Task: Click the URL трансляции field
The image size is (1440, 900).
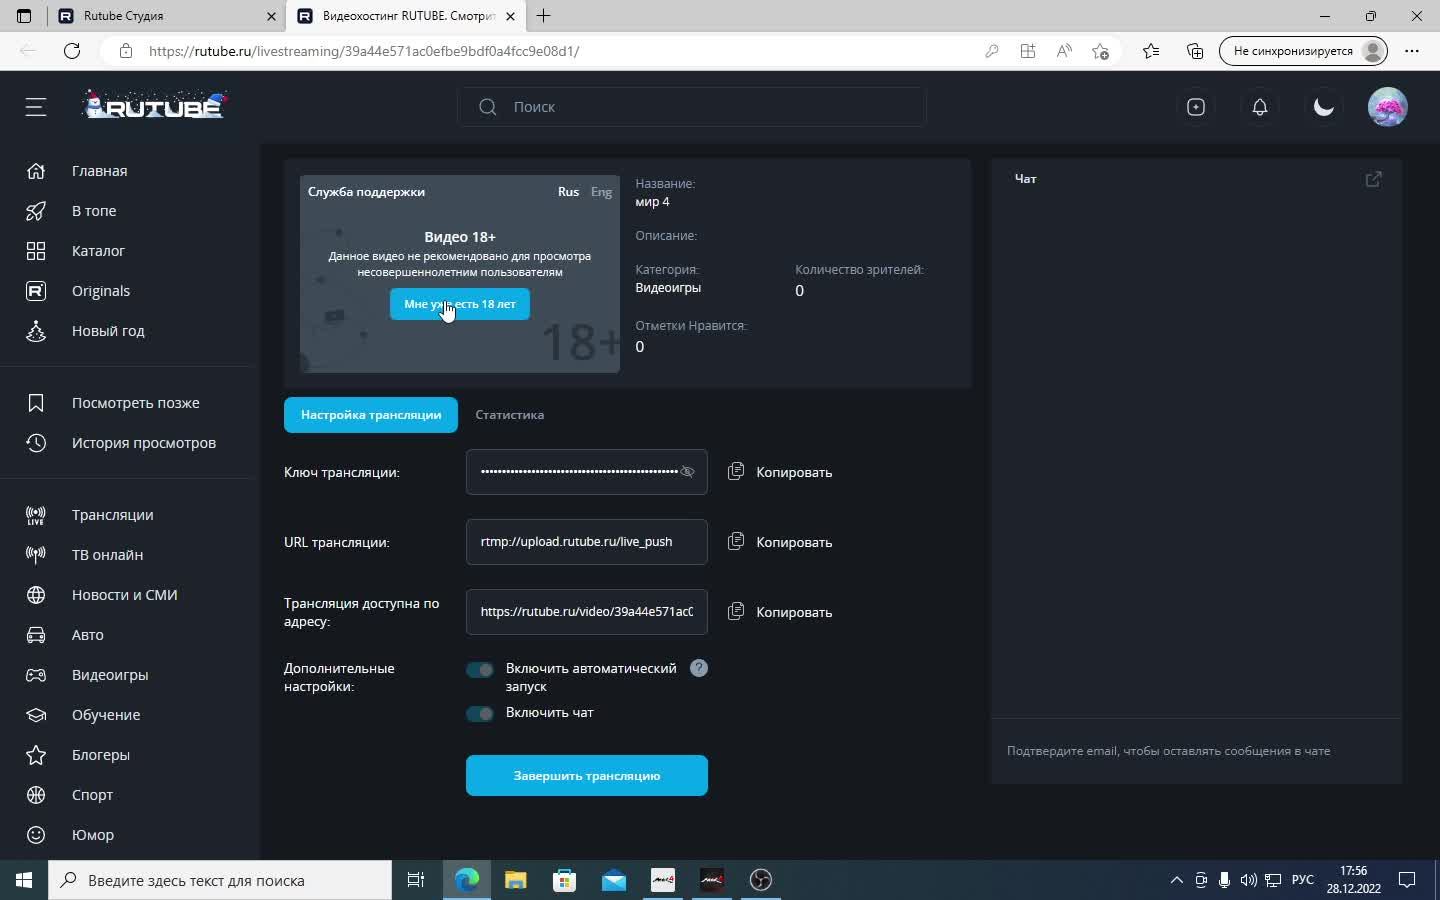Action: point(587,542)
